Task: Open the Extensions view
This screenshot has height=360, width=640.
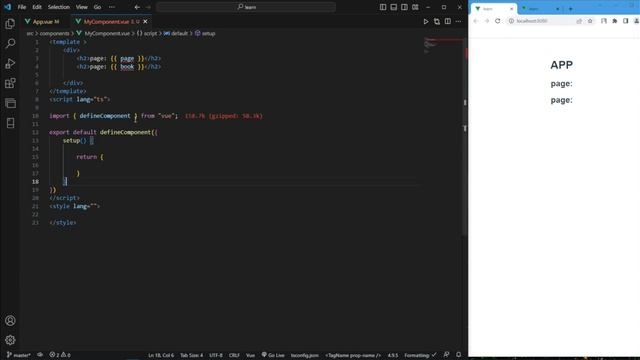Action: (10, 83)
